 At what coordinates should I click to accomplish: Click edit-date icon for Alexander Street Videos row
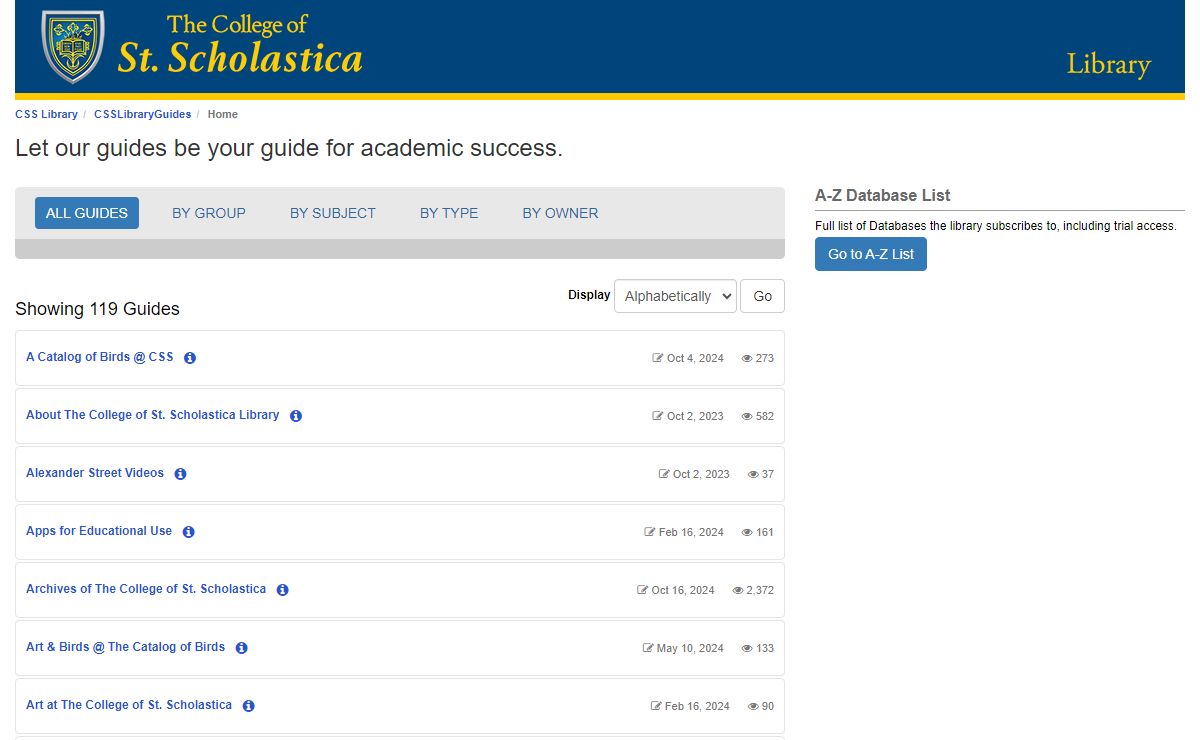point(664,474)
